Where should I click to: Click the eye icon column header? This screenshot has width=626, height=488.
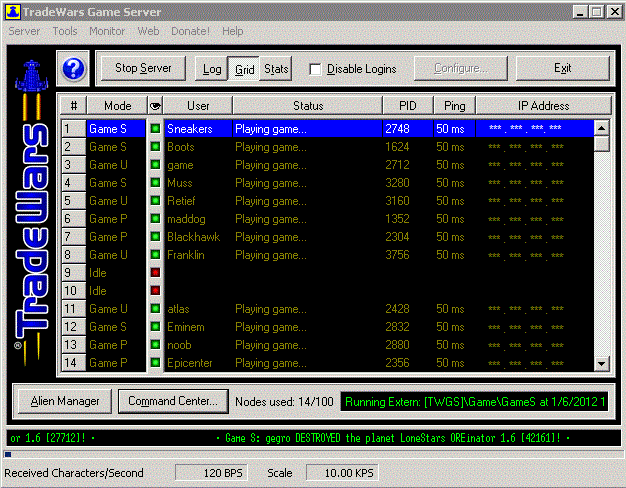pyautogui.click(x=155, y=105)
